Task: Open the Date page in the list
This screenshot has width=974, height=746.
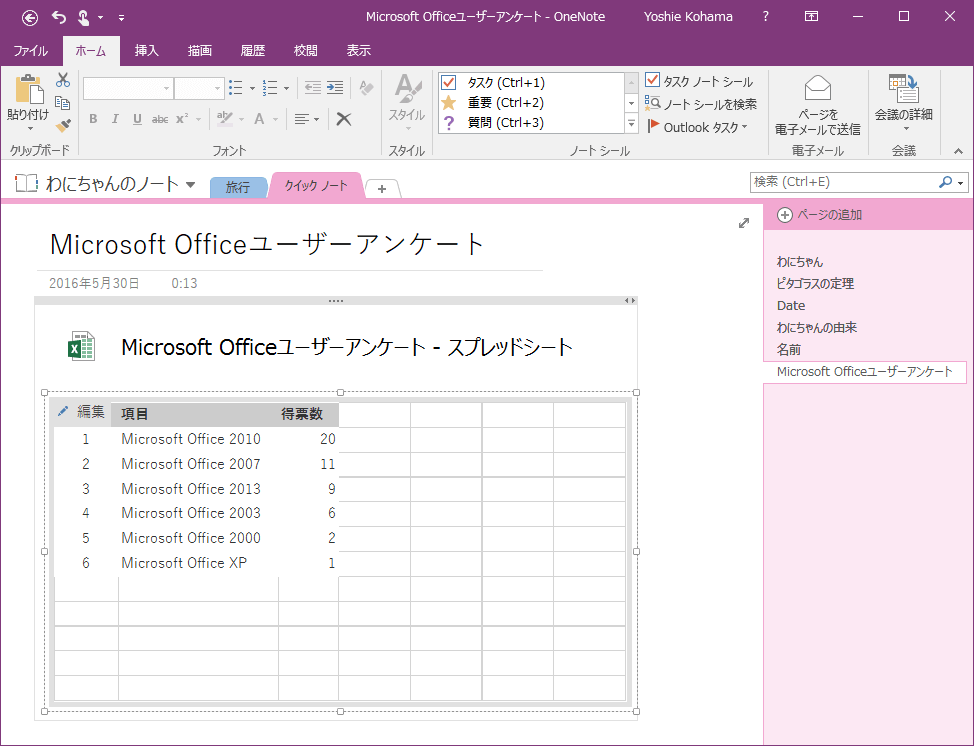Action: pos(791,306)
